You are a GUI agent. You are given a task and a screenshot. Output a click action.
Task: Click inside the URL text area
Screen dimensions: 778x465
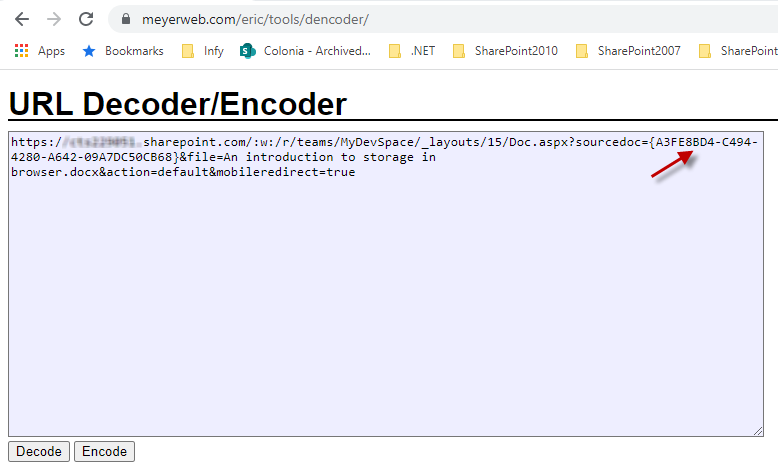pyautogui.click(x=386, y=284)
